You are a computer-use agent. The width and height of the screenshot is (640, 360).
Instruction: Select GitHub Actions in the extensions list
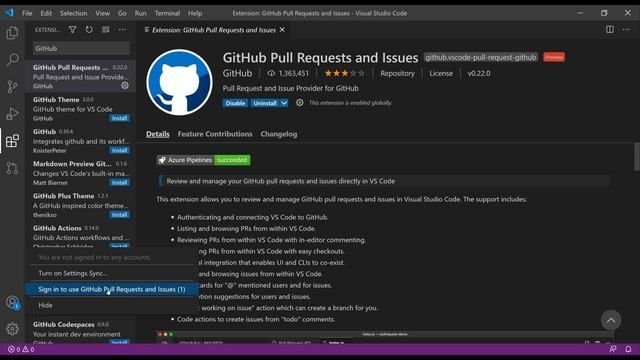[80, 236]
